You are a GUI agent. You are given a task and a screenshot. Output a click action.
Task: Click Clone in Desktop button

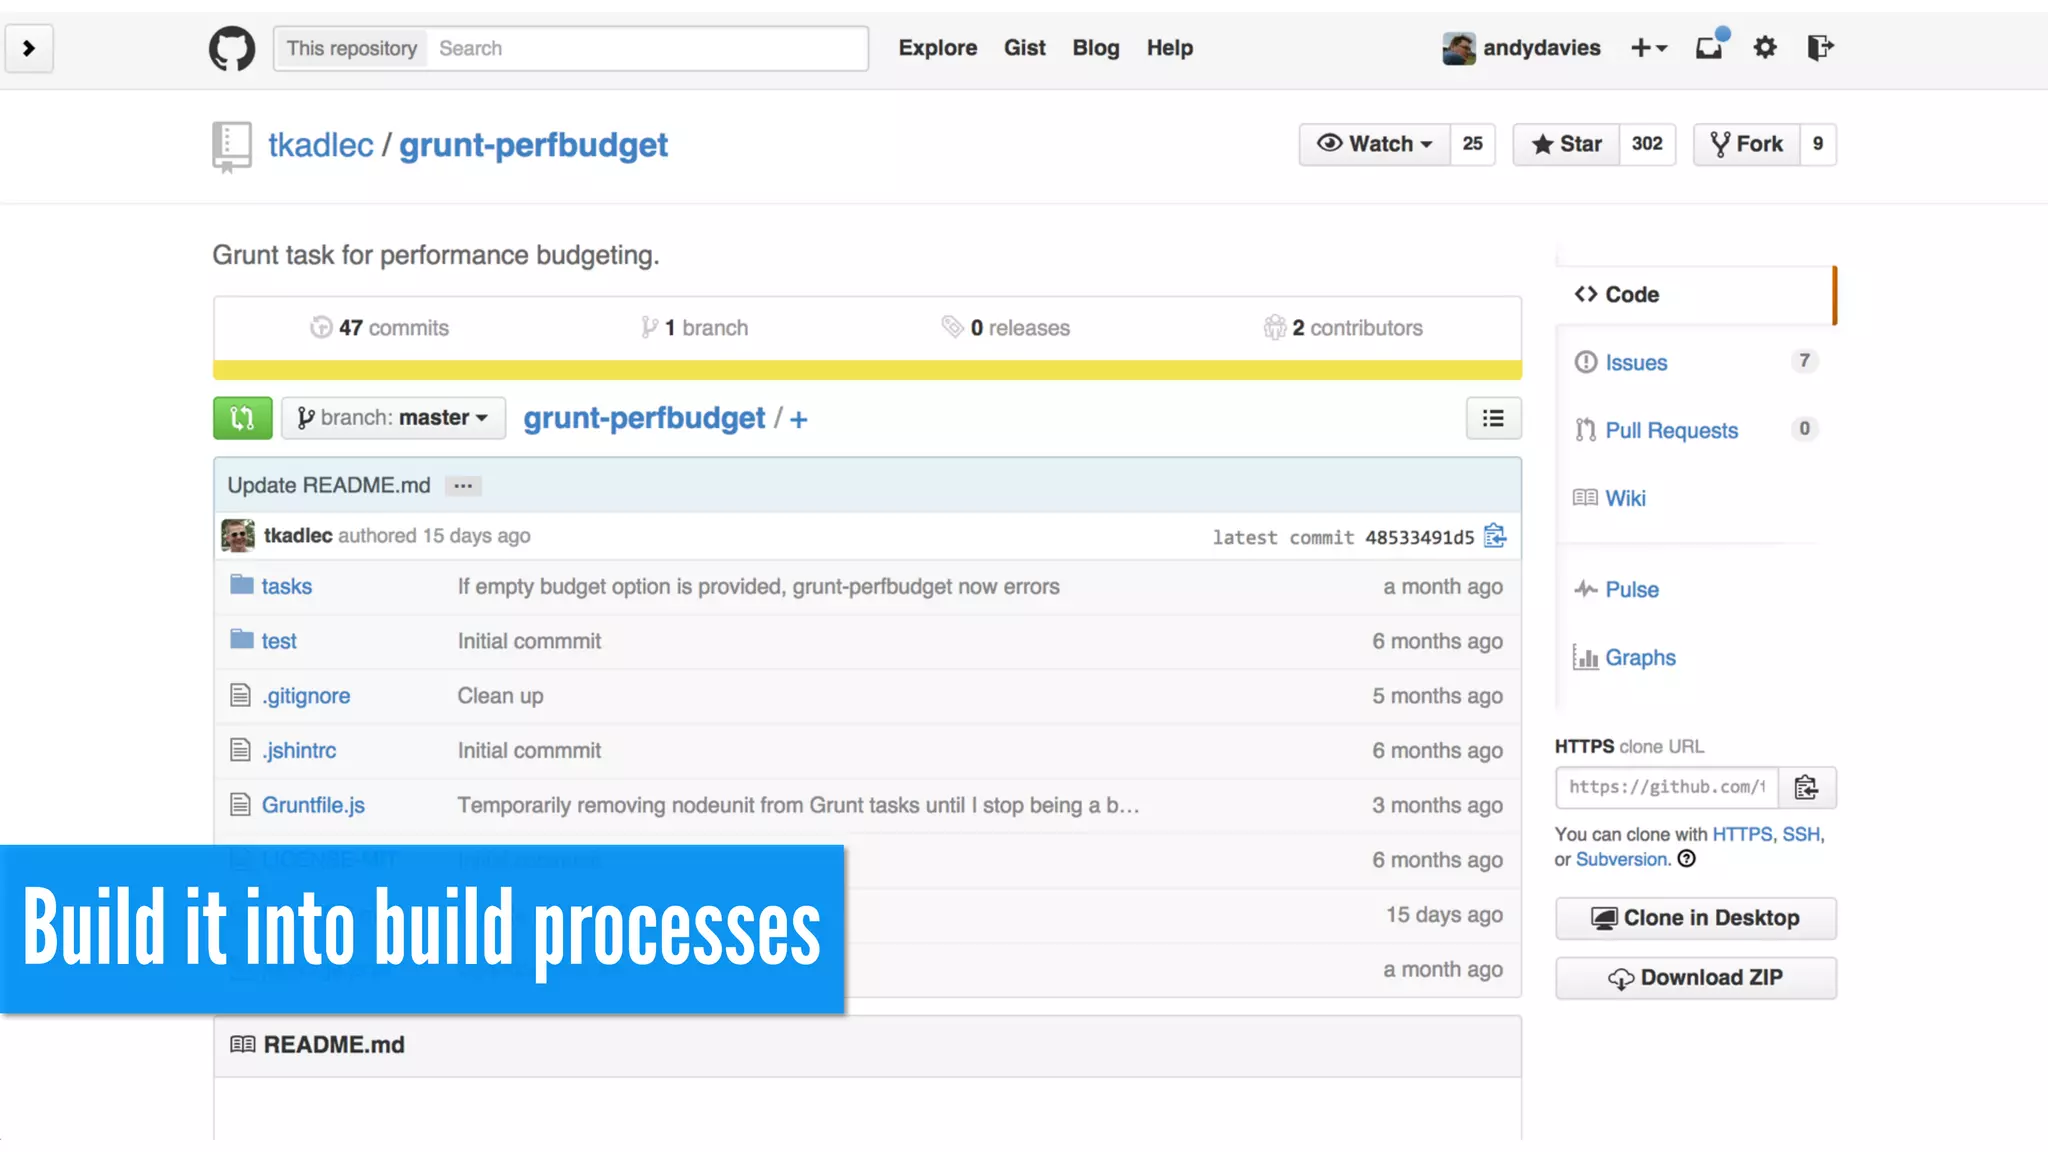click(x=1696, y=918)
